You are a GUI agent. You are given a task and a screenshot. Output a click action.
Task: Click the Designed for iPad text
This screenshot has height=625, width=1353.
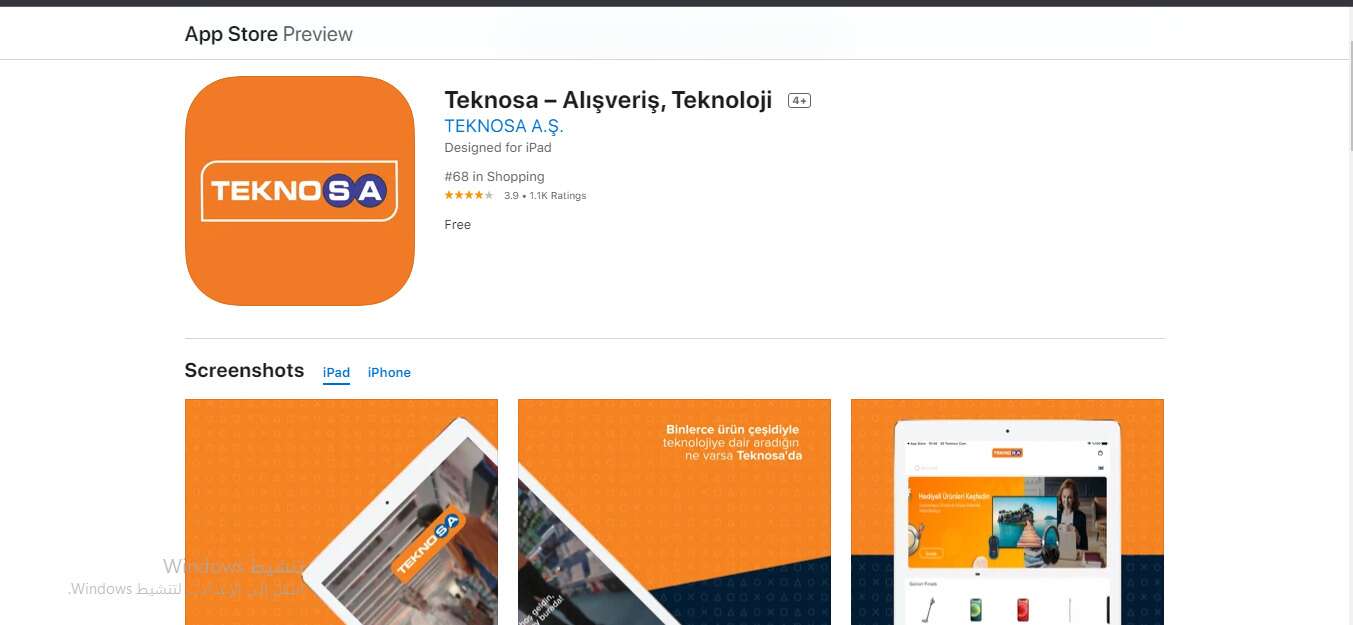pyautogui.click(x=498, y=147)
